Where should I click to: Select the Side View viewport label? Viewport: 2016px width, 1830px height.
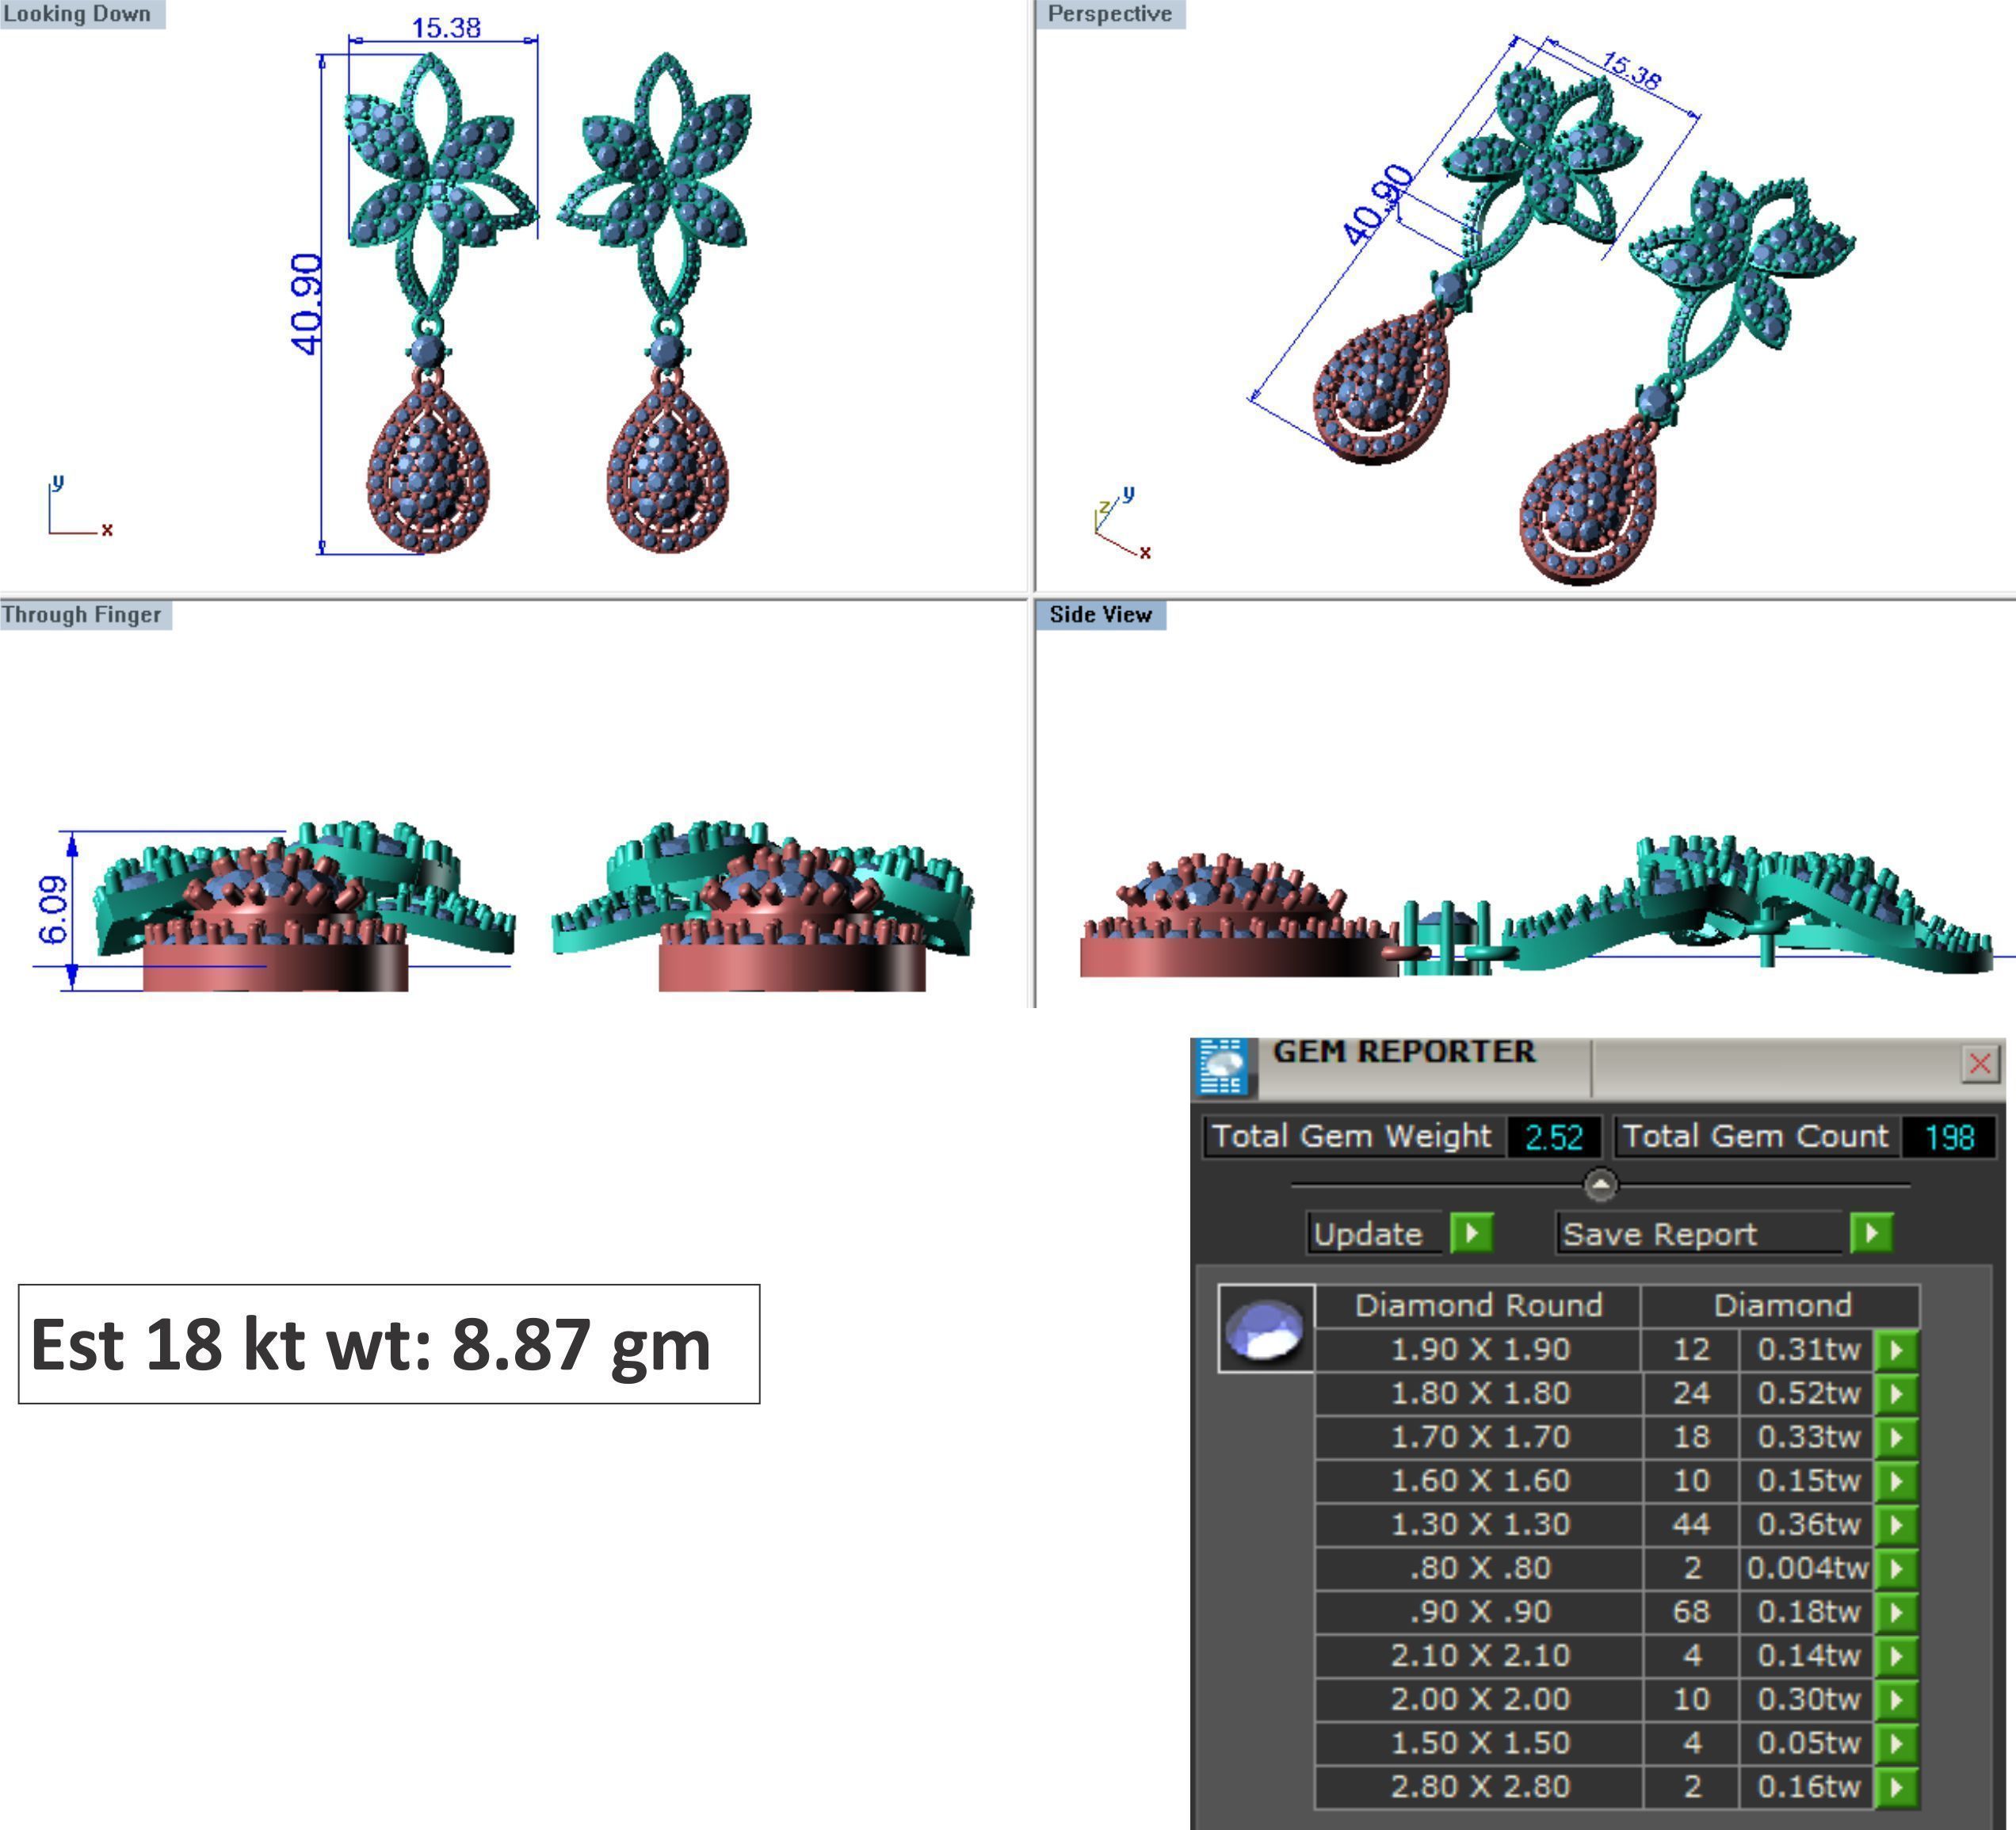(1101, 615)
